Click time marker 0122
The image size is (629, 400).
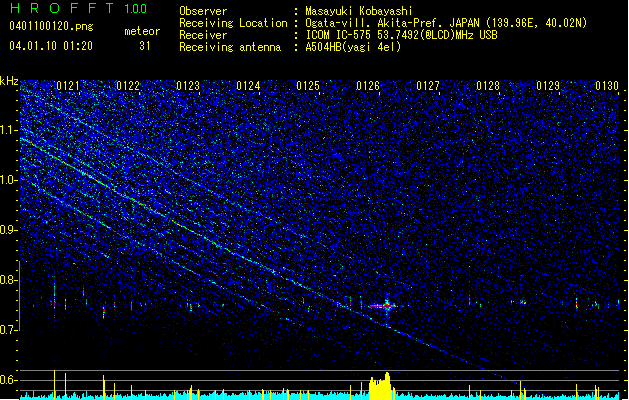pos(128,86)
